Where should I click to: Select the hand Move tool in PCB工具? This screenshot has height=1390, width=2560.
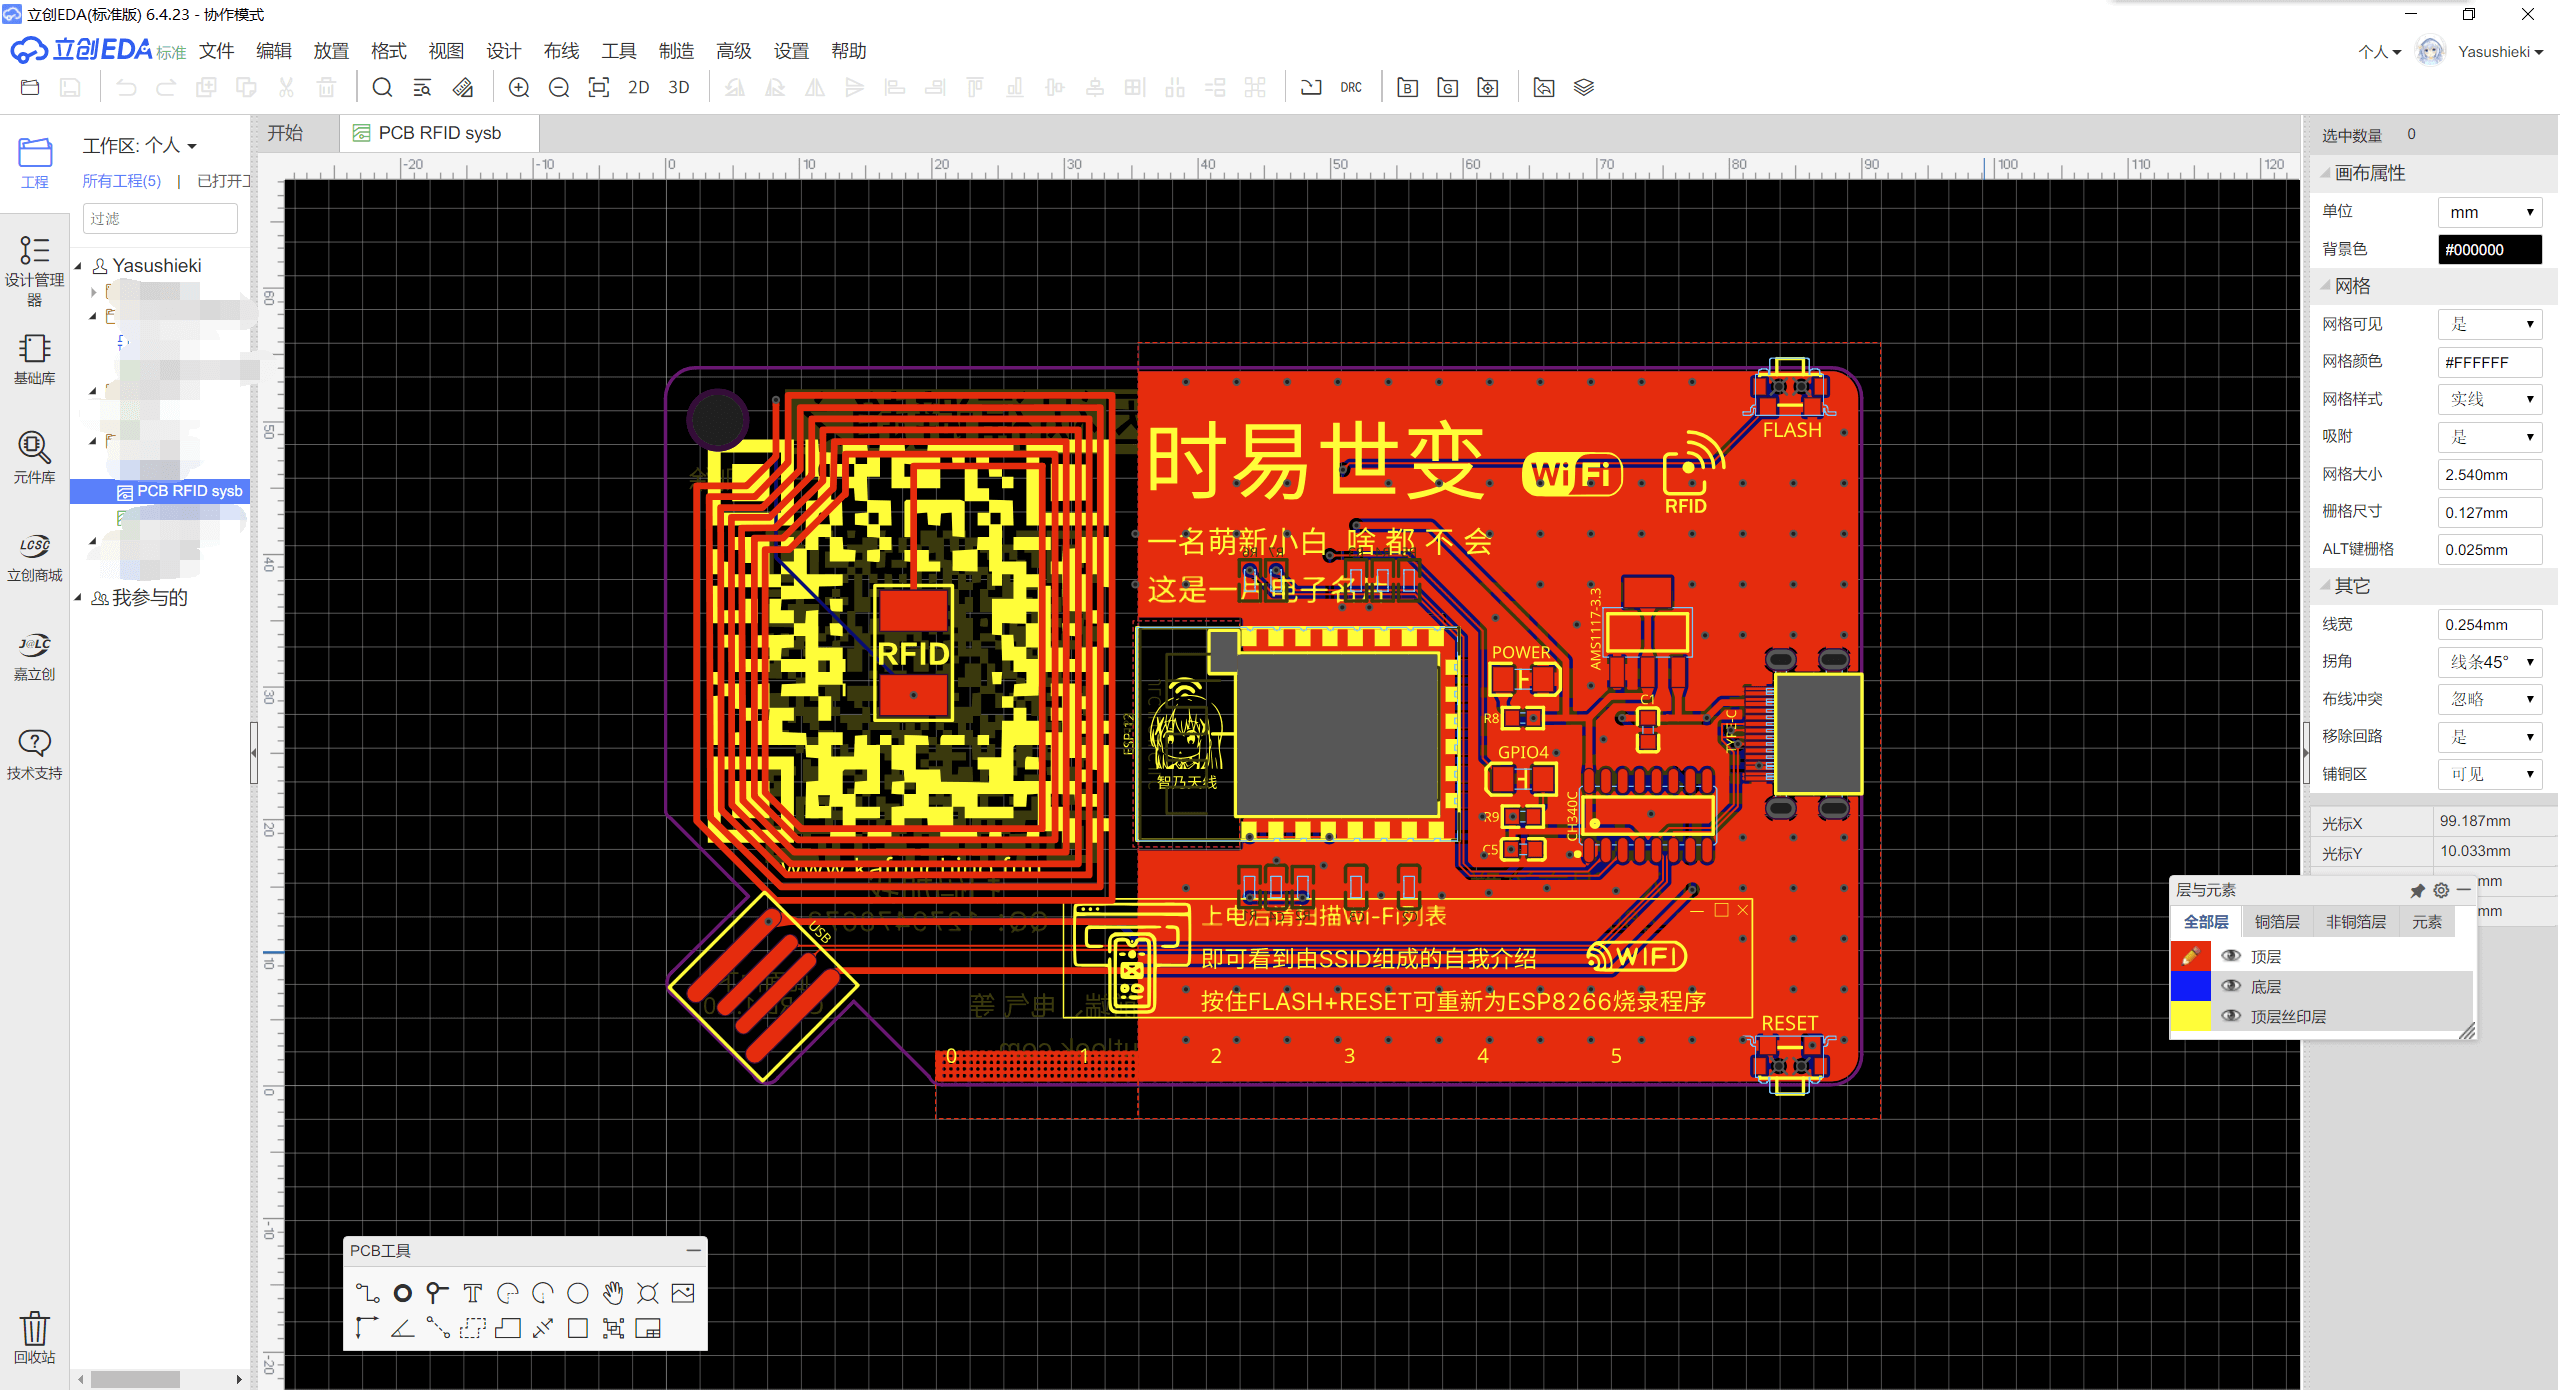(613, 1293)
